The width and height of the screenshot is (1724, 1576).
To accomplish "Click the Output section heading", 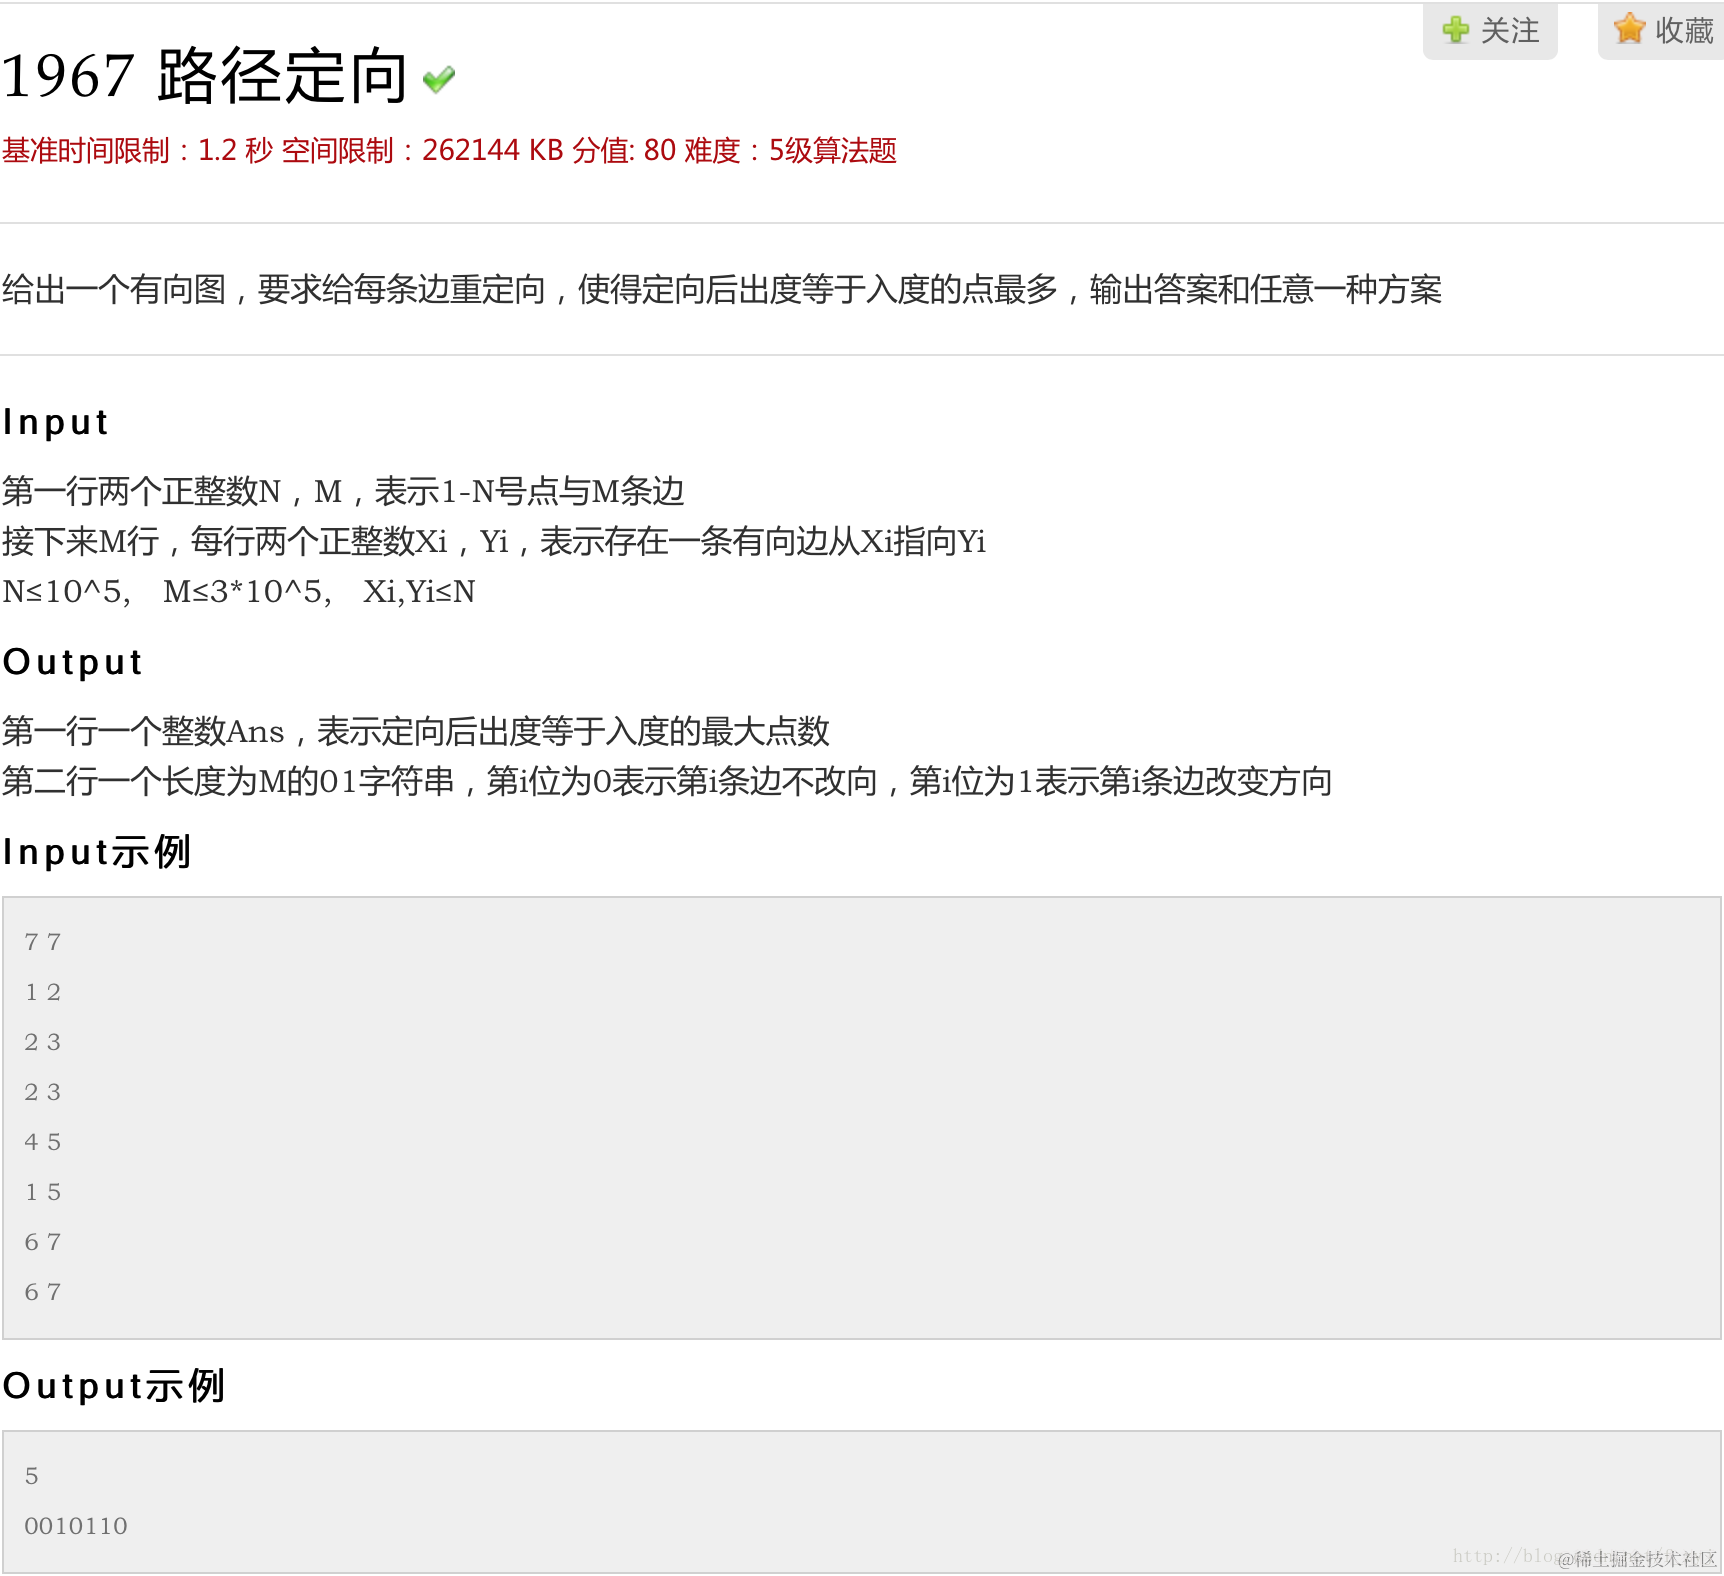I will [x=73, y=662].
